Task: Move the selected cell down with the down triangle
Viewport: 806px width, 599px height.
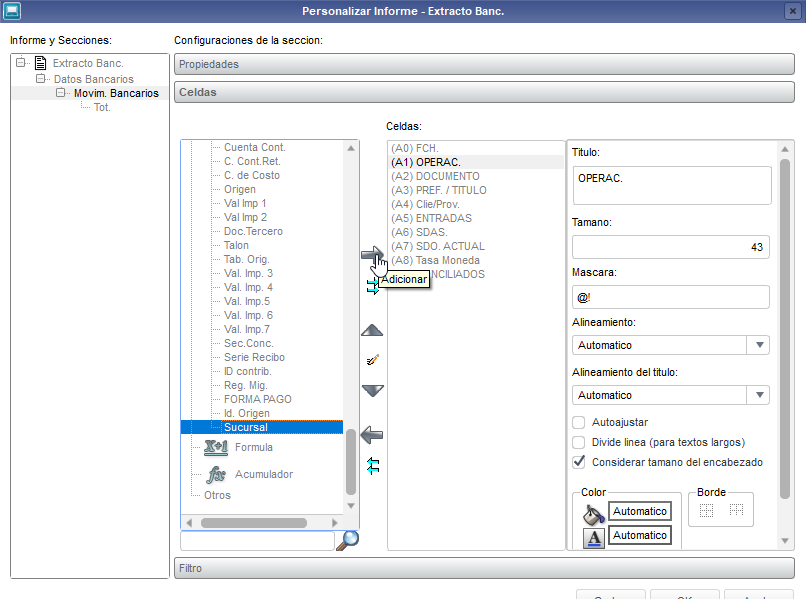Action: click(x=372, y=390)
